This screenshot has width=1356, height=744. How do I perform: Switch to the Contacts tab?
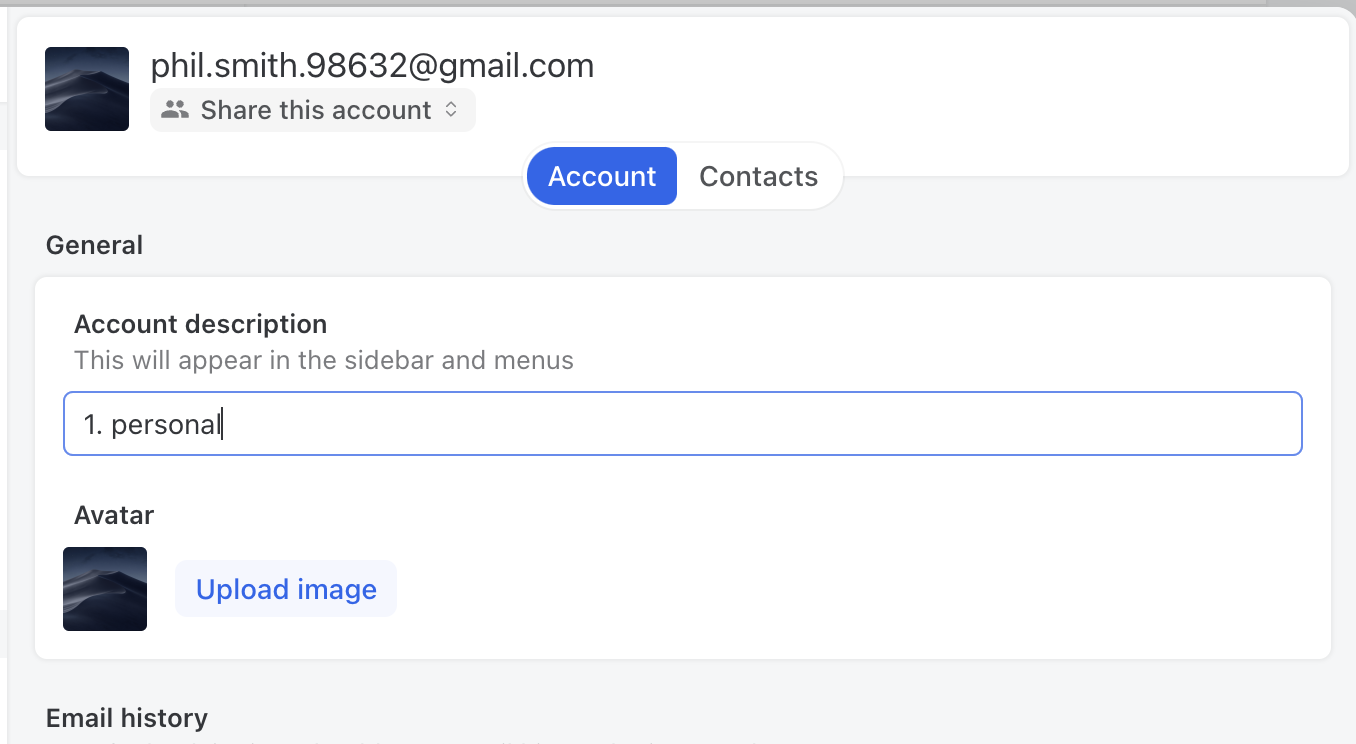[x=758, y=176]
